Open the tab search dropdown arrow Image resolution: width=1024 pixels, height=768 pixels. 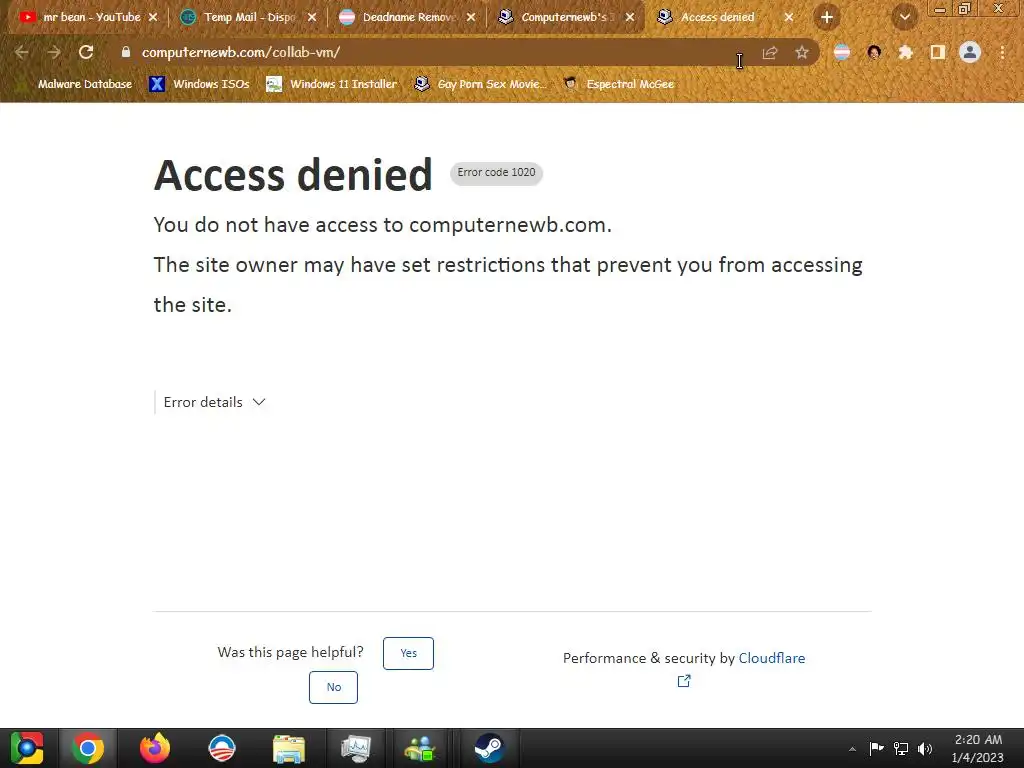[x=904, y=18]
